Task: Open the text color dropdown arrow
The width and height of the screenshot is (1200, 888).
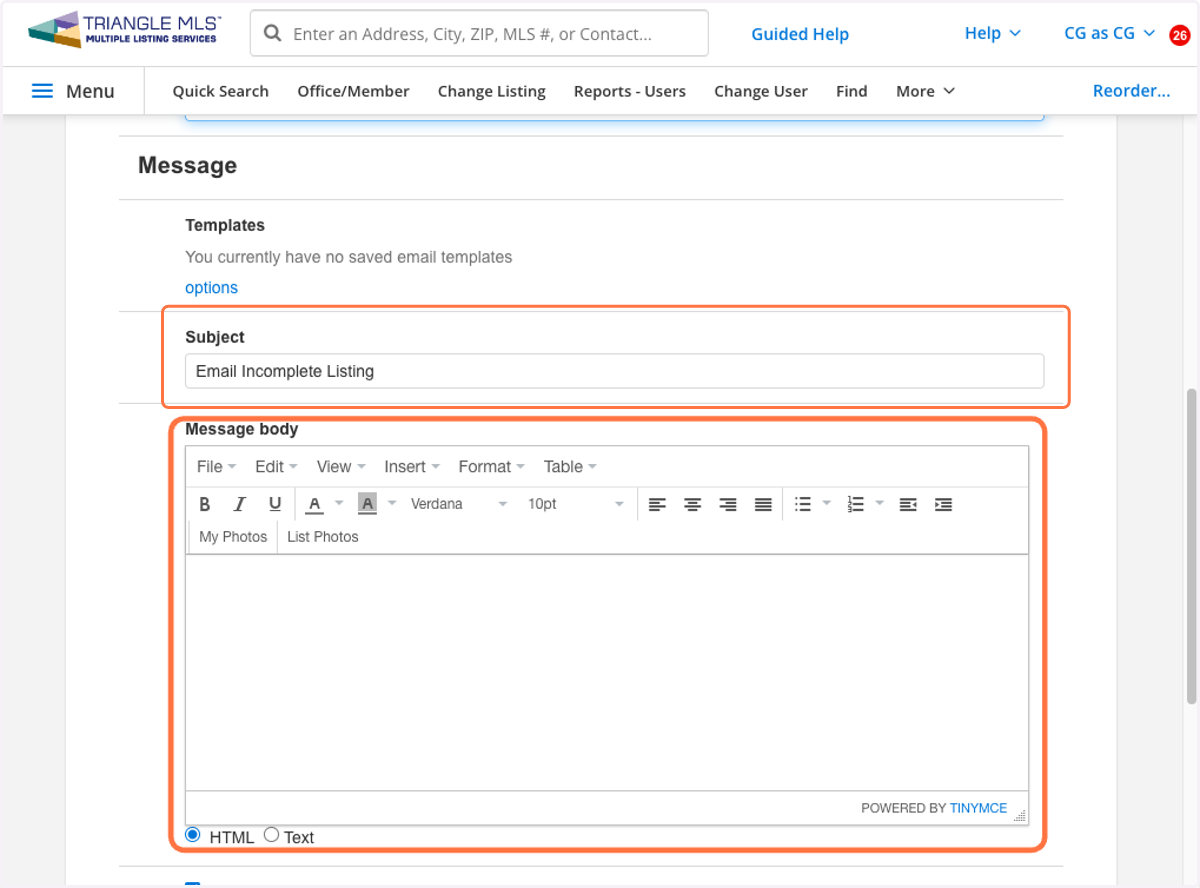Action: pos(339,504)
